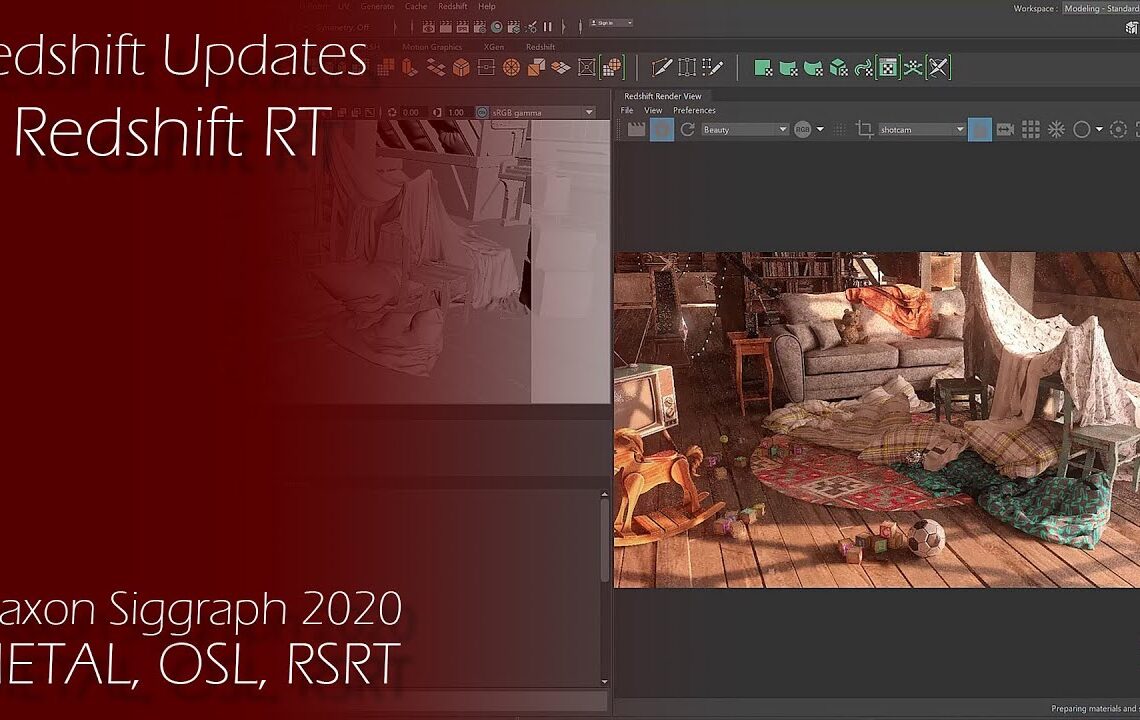Expand the RGB channel dropdown arrow
The width and height of the screenshot is (1140, 720).
pos(819,128)
